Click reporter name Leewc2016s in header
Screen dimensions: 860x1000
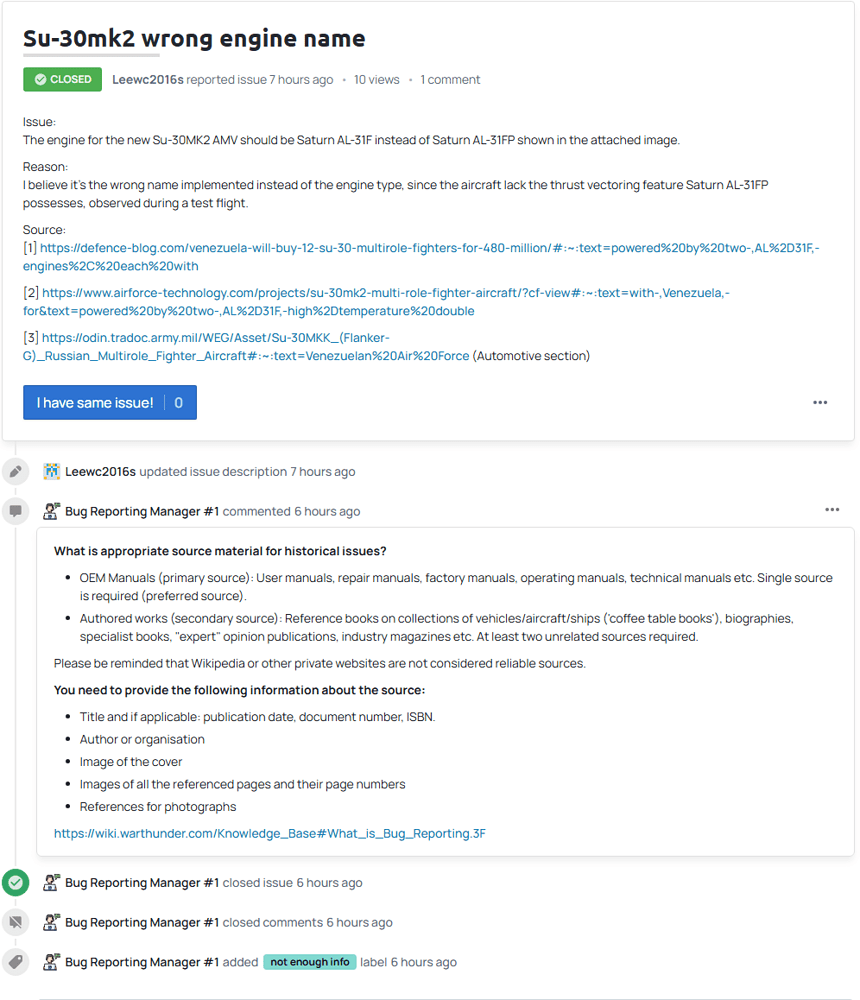[148, 80]
